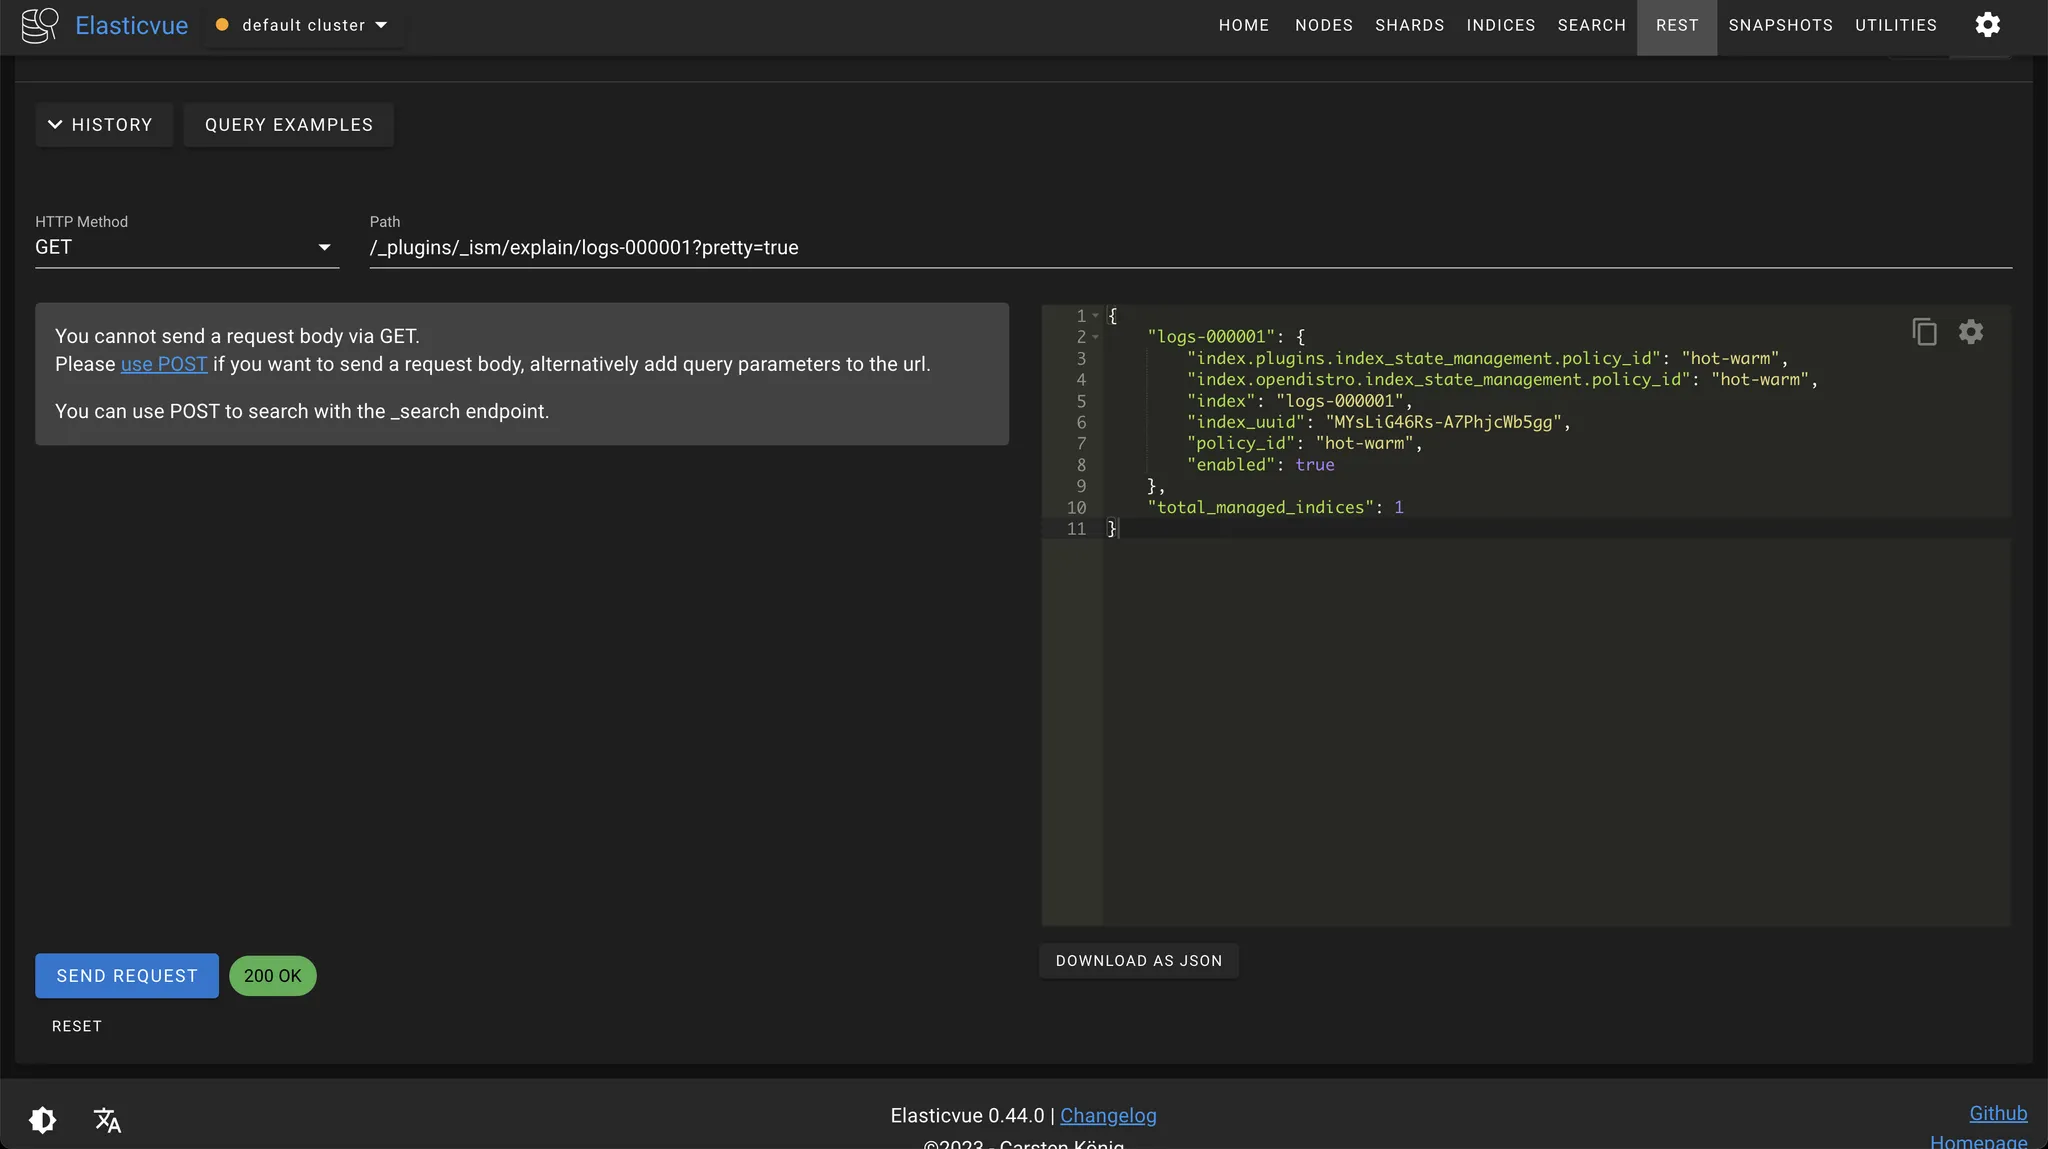2048x1149 pixels.
Task: Click the Elasticvue logo icon
Action: coord(40,25)
